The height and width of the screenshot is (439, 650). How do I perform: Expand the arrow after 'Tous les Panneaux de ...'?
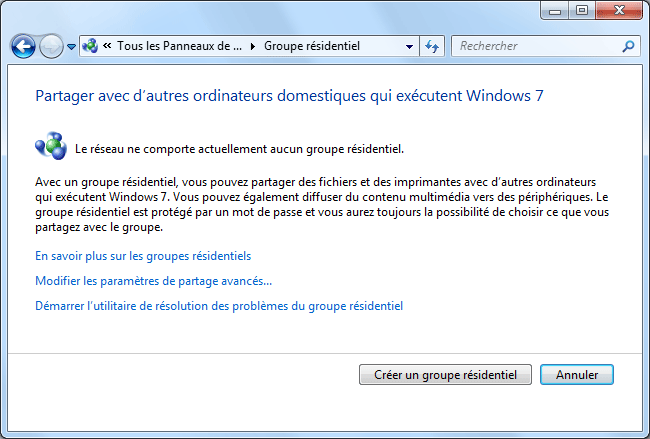[252, 46]
